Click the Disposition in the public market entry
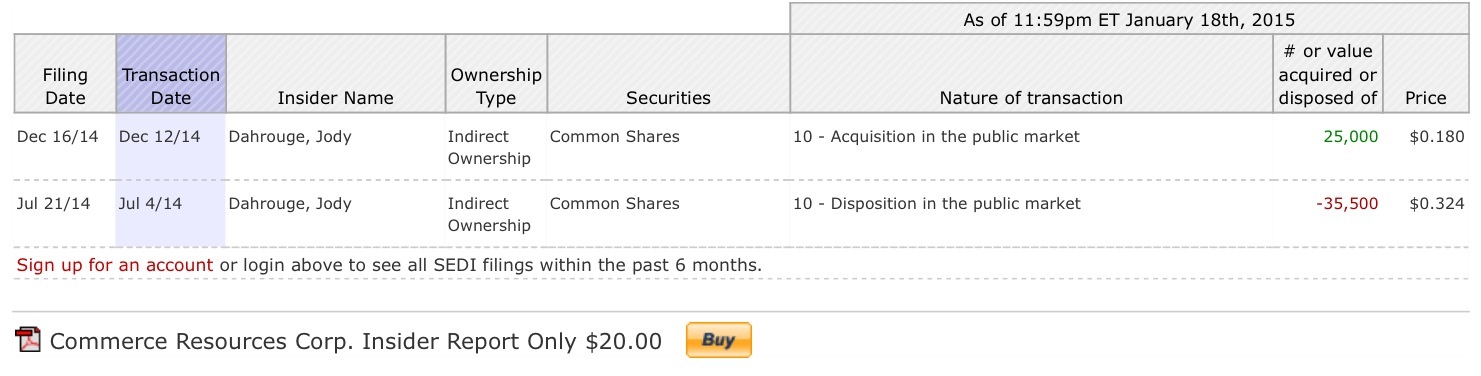The width and height of the screenshot is (1481, 376). [937, 204]
